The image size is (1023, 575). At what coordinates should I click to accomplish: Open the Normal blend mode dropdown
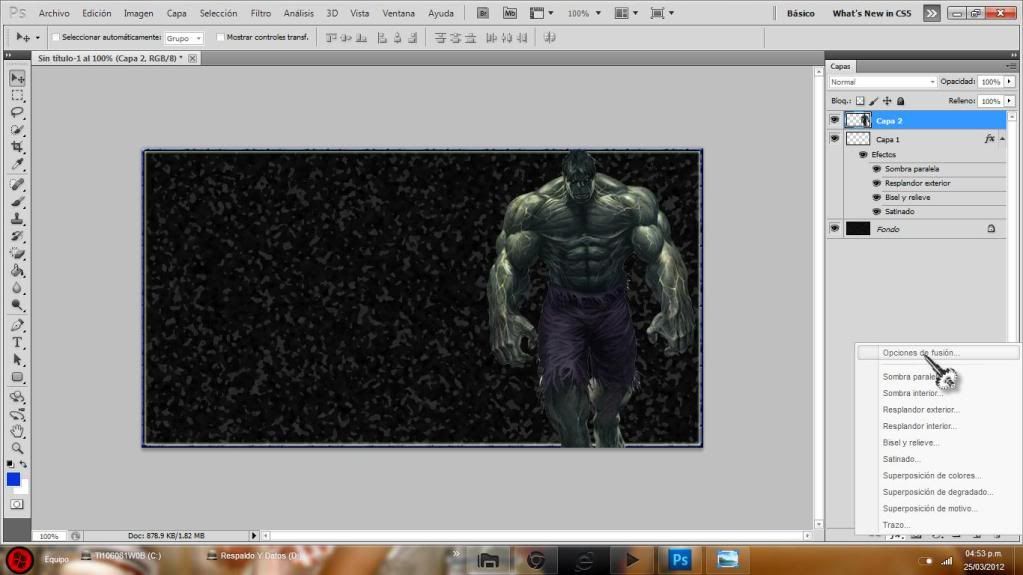tap(882, 82)
